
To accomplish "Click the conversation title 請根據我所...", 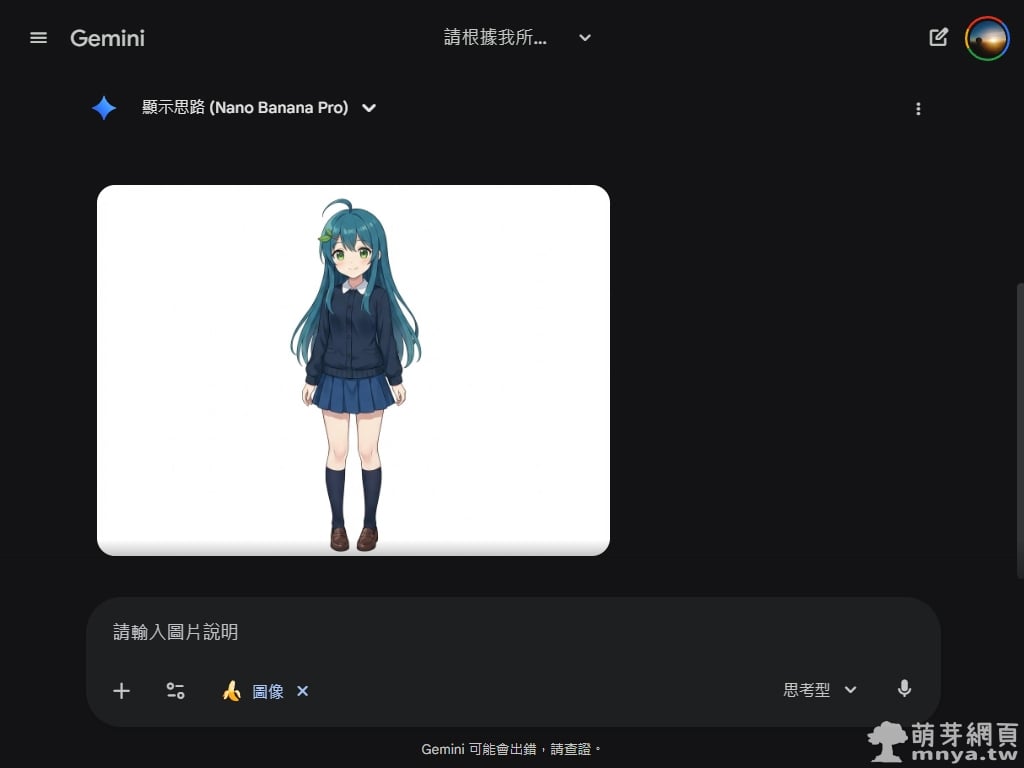I will (x=496, y=38).
